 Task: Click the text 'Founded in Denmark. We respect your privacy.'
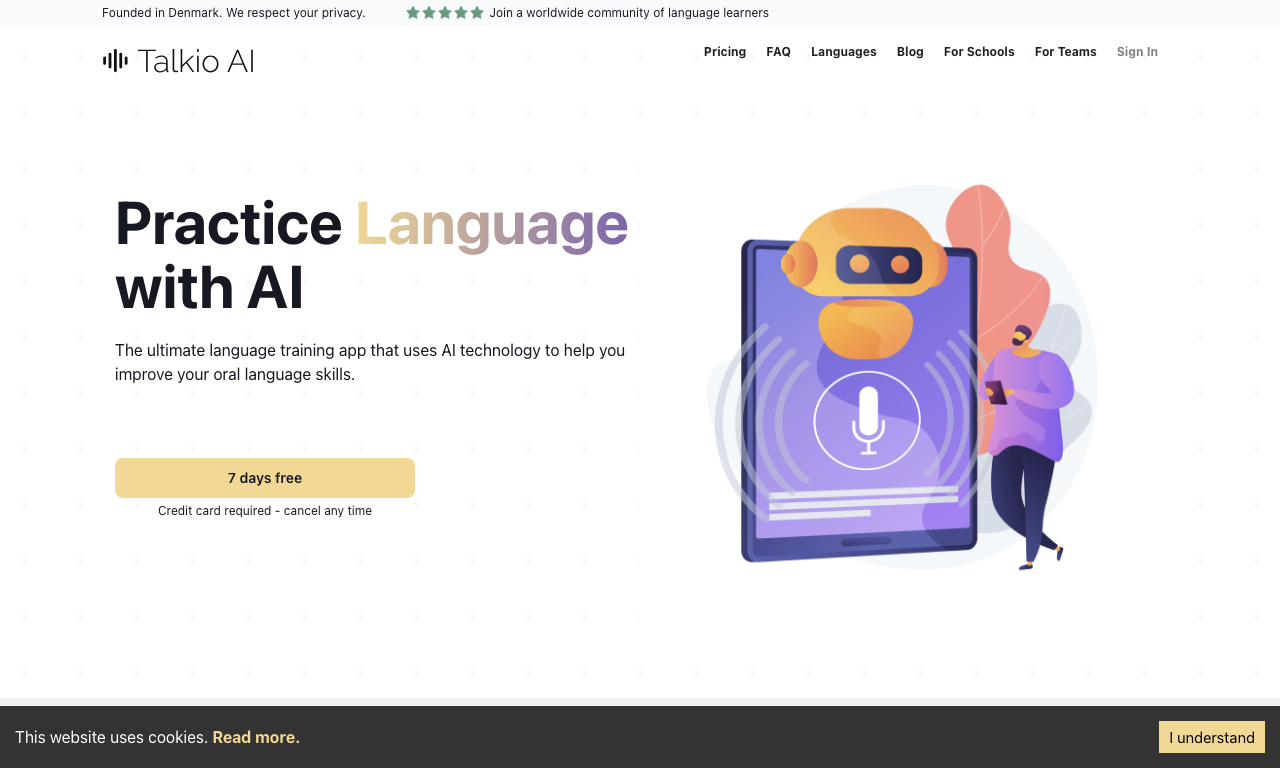click(x=234, y=13)
